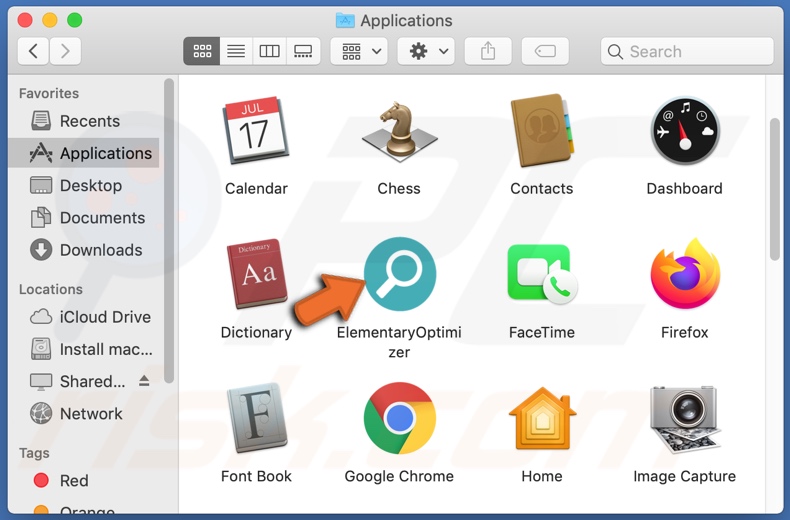790x520 pixels.
Task: Open the Install mac... volume in sidebar
Action: (83, 349)
